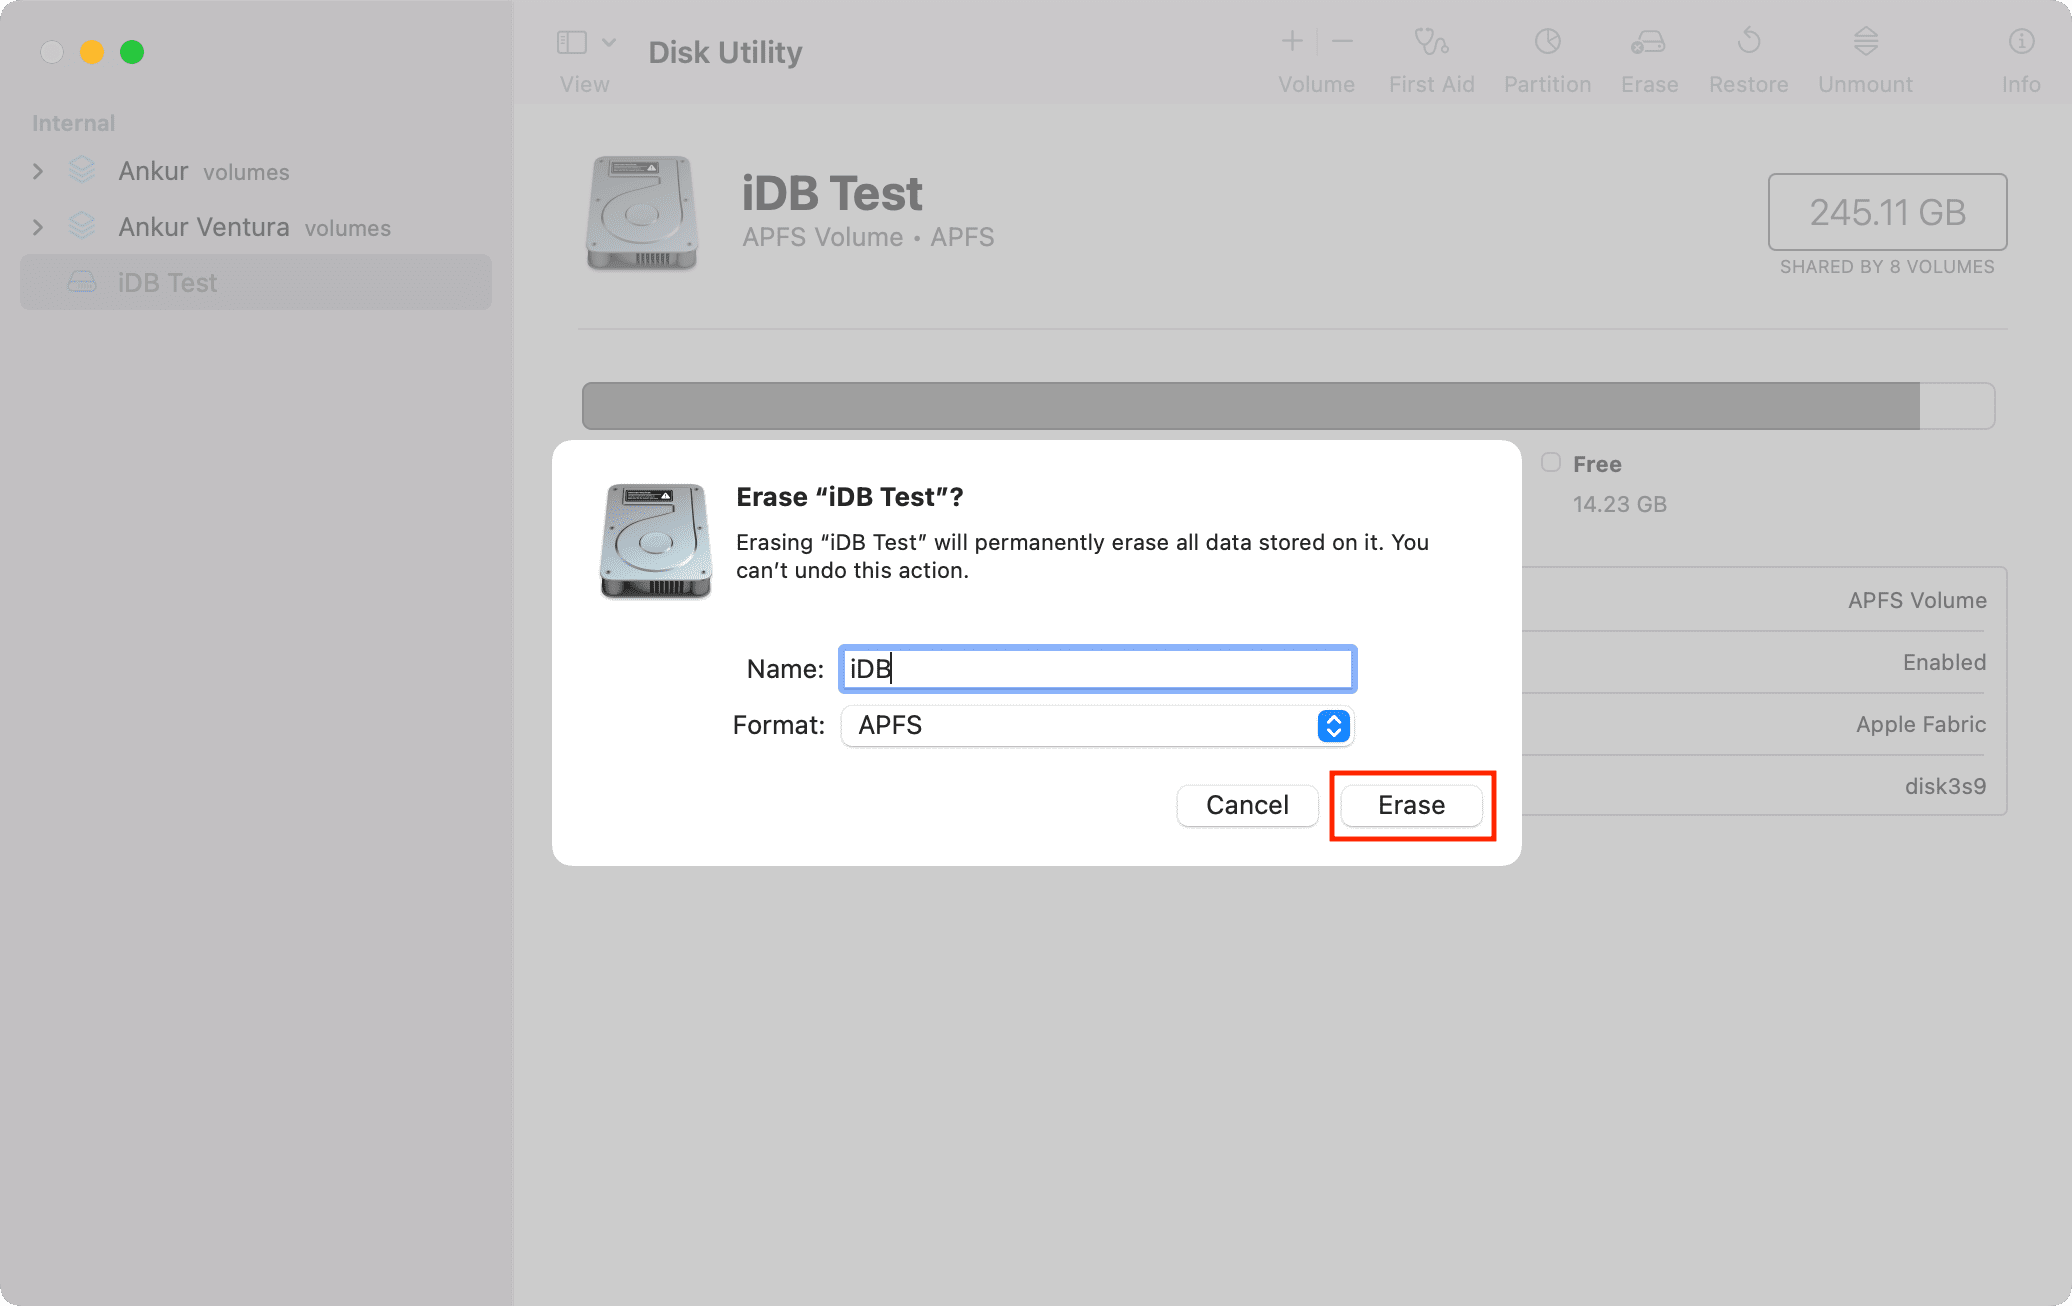Image resolution: width=2072 pixels, height=1306 pixels.
Task: Click the Disk Utility window title
Action: pos(725,52)
